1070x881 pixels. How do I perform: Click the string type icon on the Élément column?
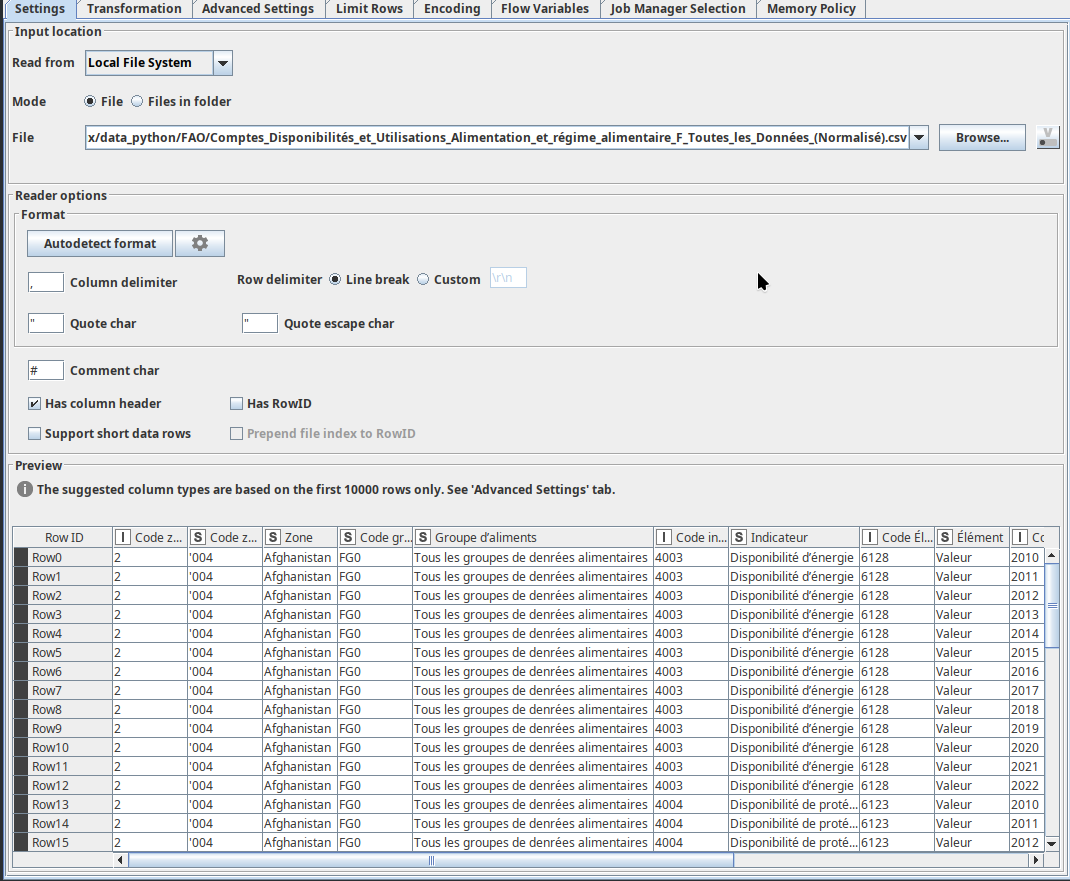(x=943, y=537)
